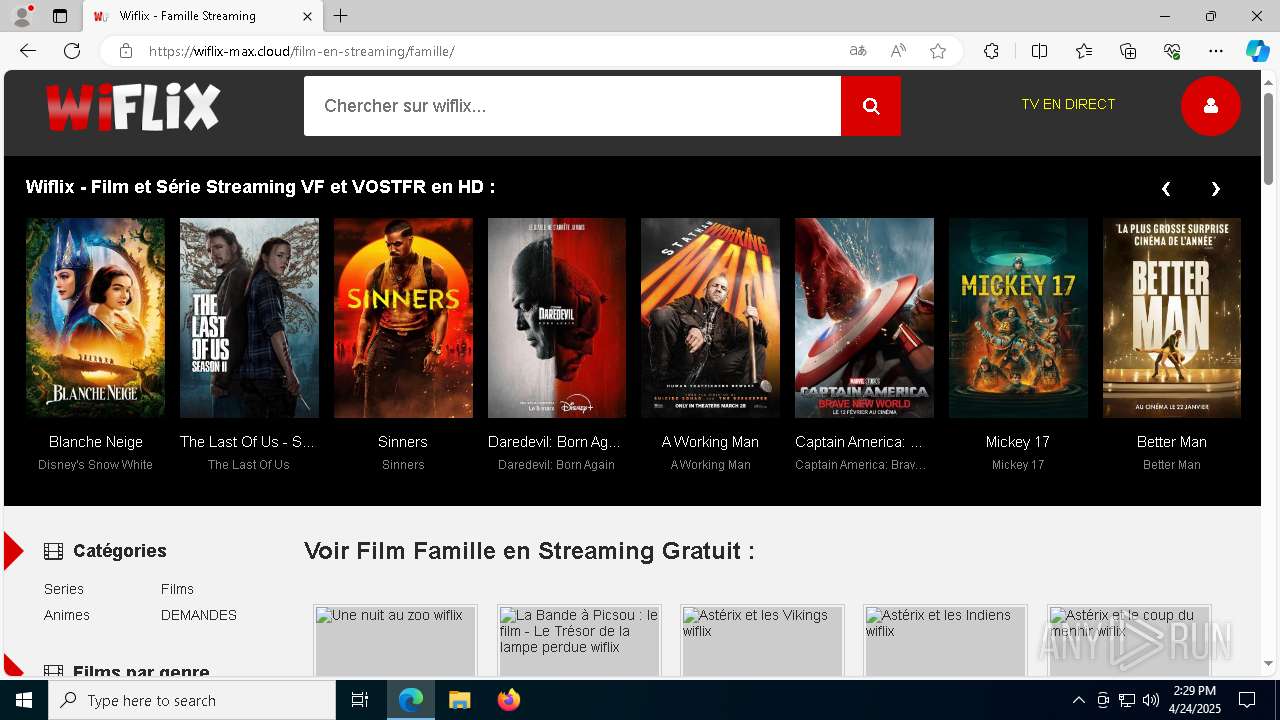This screenshot has width=1280, height=720.
Task: Open the Sinners movie poster
Action: [403, 318]
